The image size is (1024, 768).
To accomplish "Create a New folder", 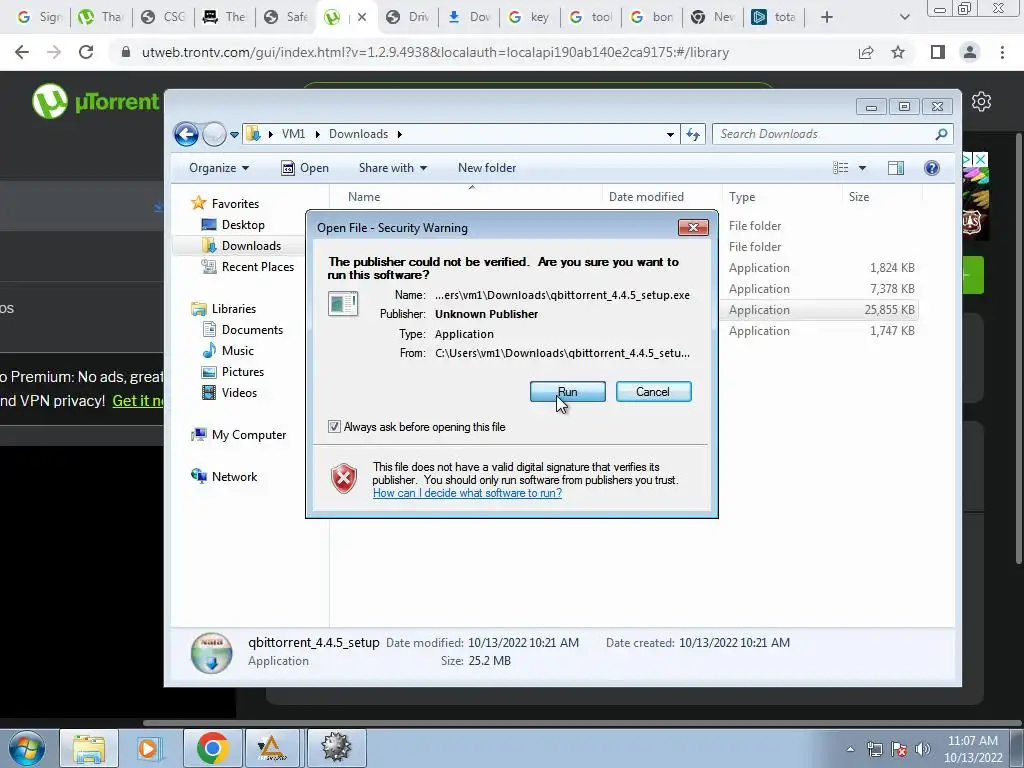I will pos(487,168).
